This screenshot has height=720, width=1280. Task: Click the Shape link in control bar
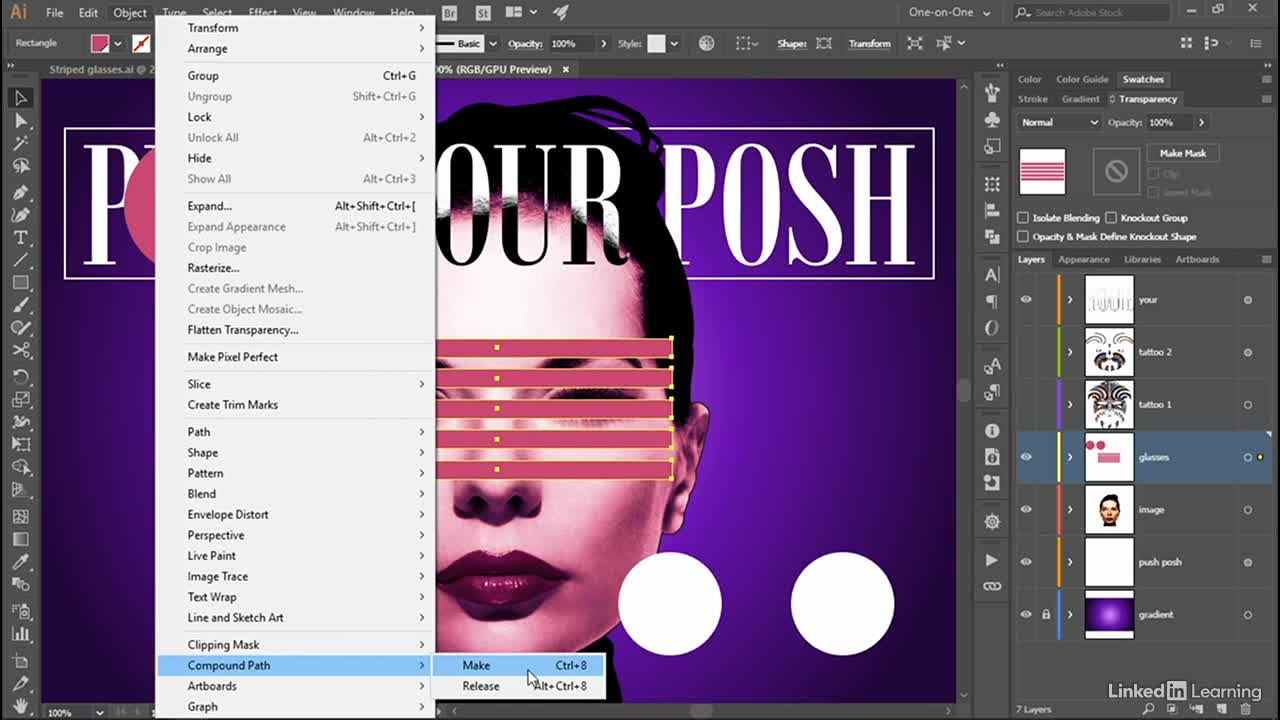[x=791, y=43]
